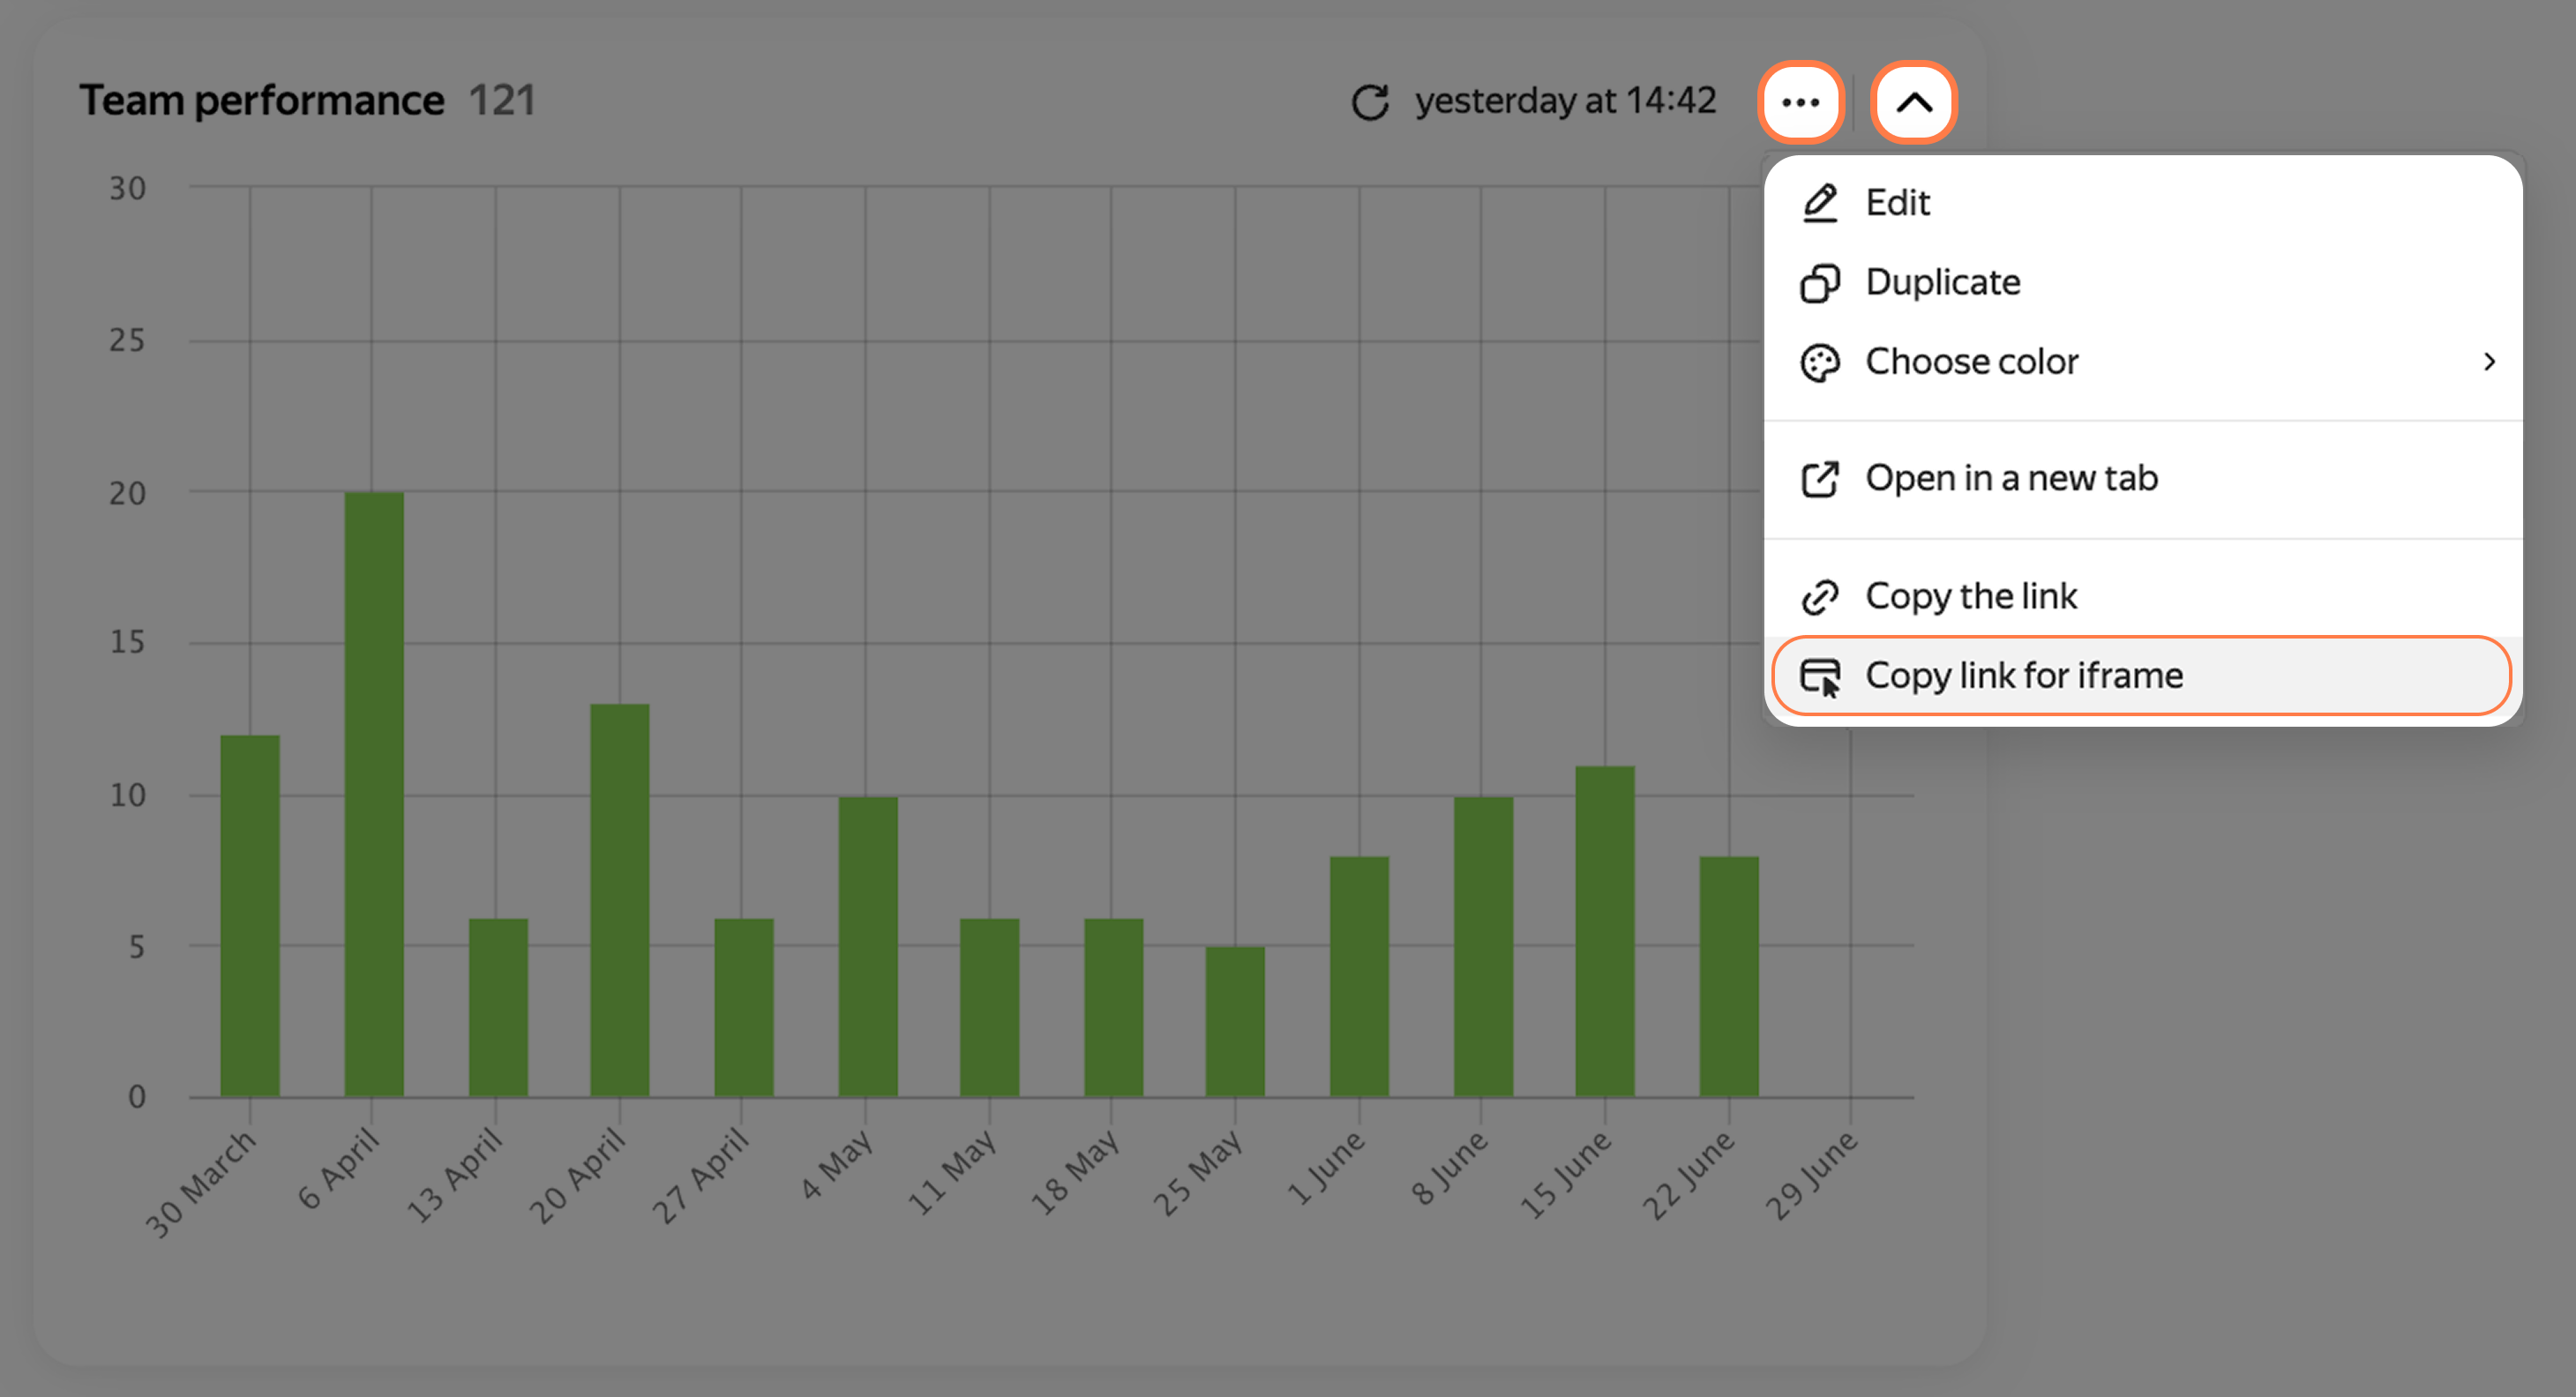Select Copy link for iframe
Viewport: 2576px width, 1397px height.
tap(2143, 676)
